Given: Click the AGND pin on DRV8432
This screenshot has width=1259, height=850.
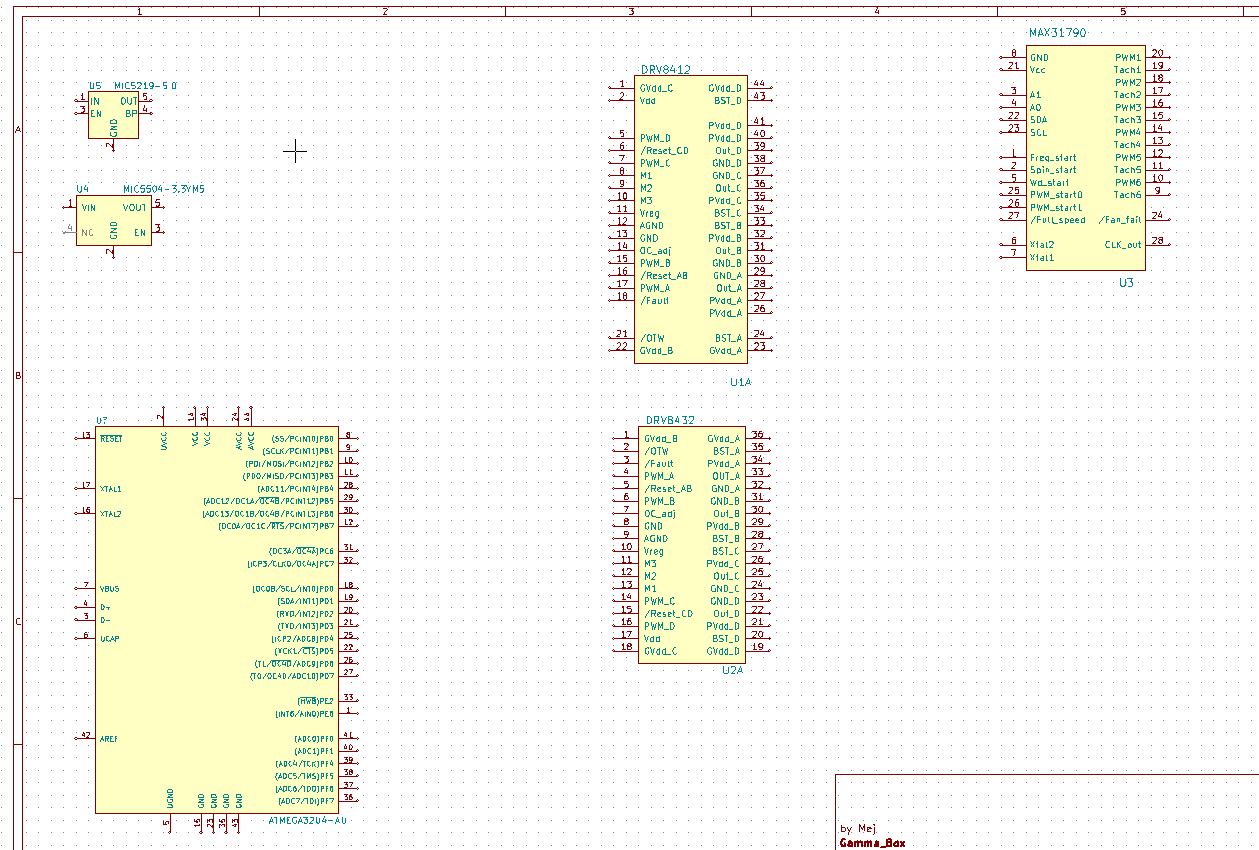Looking at the screenshot, I should tap(656, 538).
